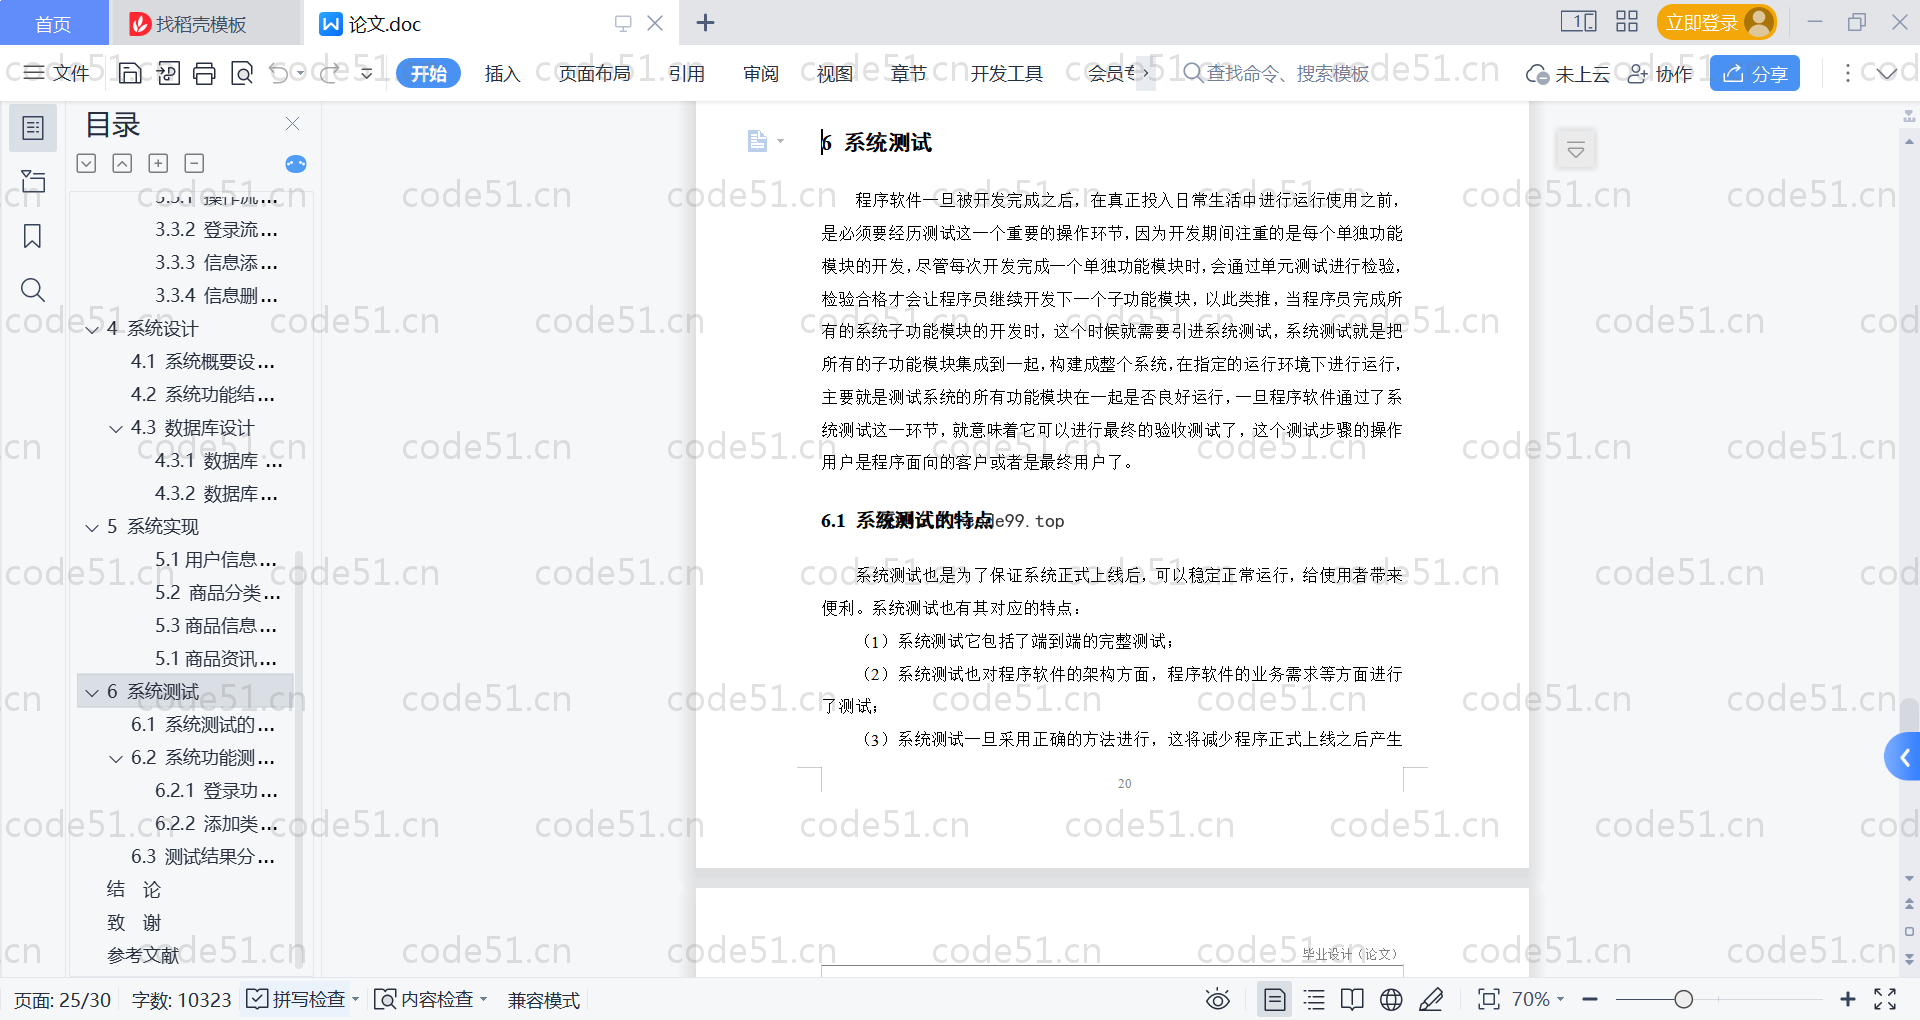1920x1020 pixels.
Task: Switch to web layout globe icon
Action: [1391, 999]
